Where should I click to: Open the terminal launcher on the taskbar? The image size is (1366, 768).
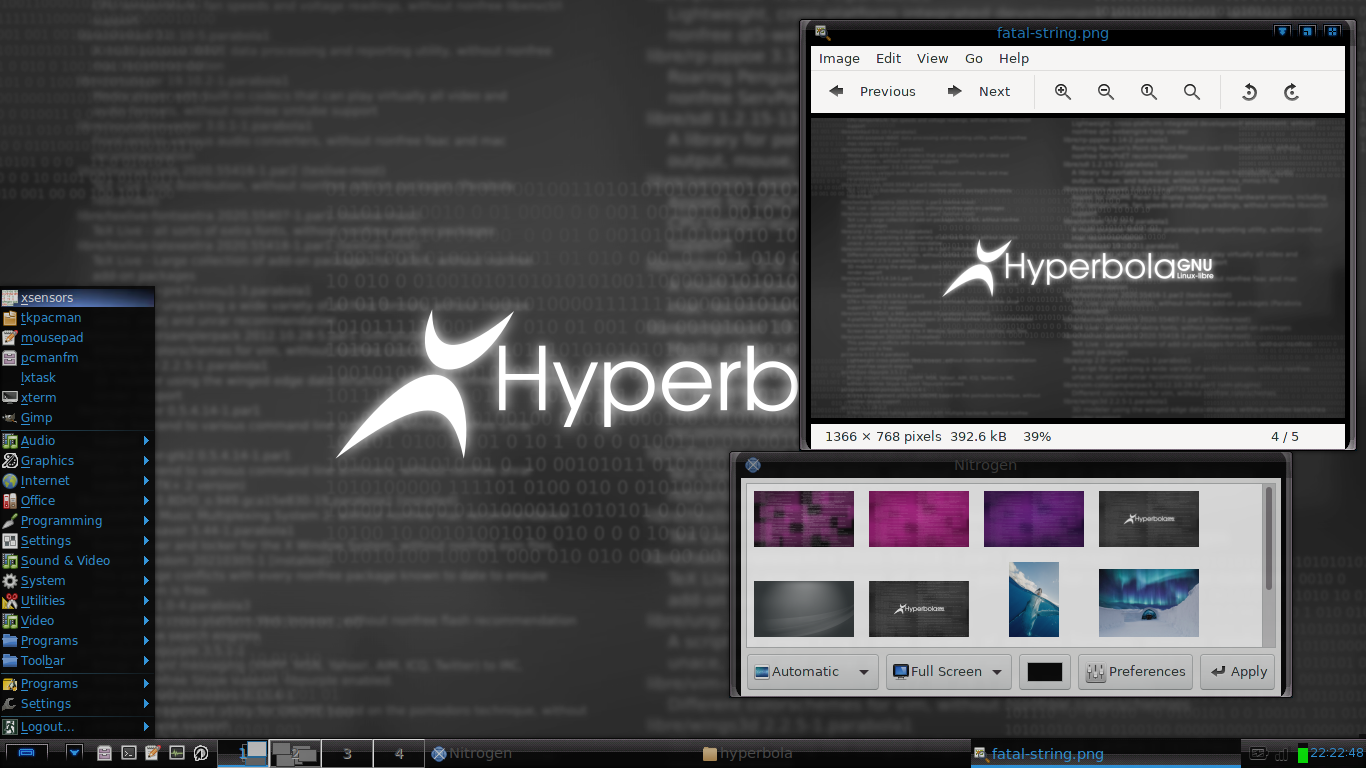128,753
